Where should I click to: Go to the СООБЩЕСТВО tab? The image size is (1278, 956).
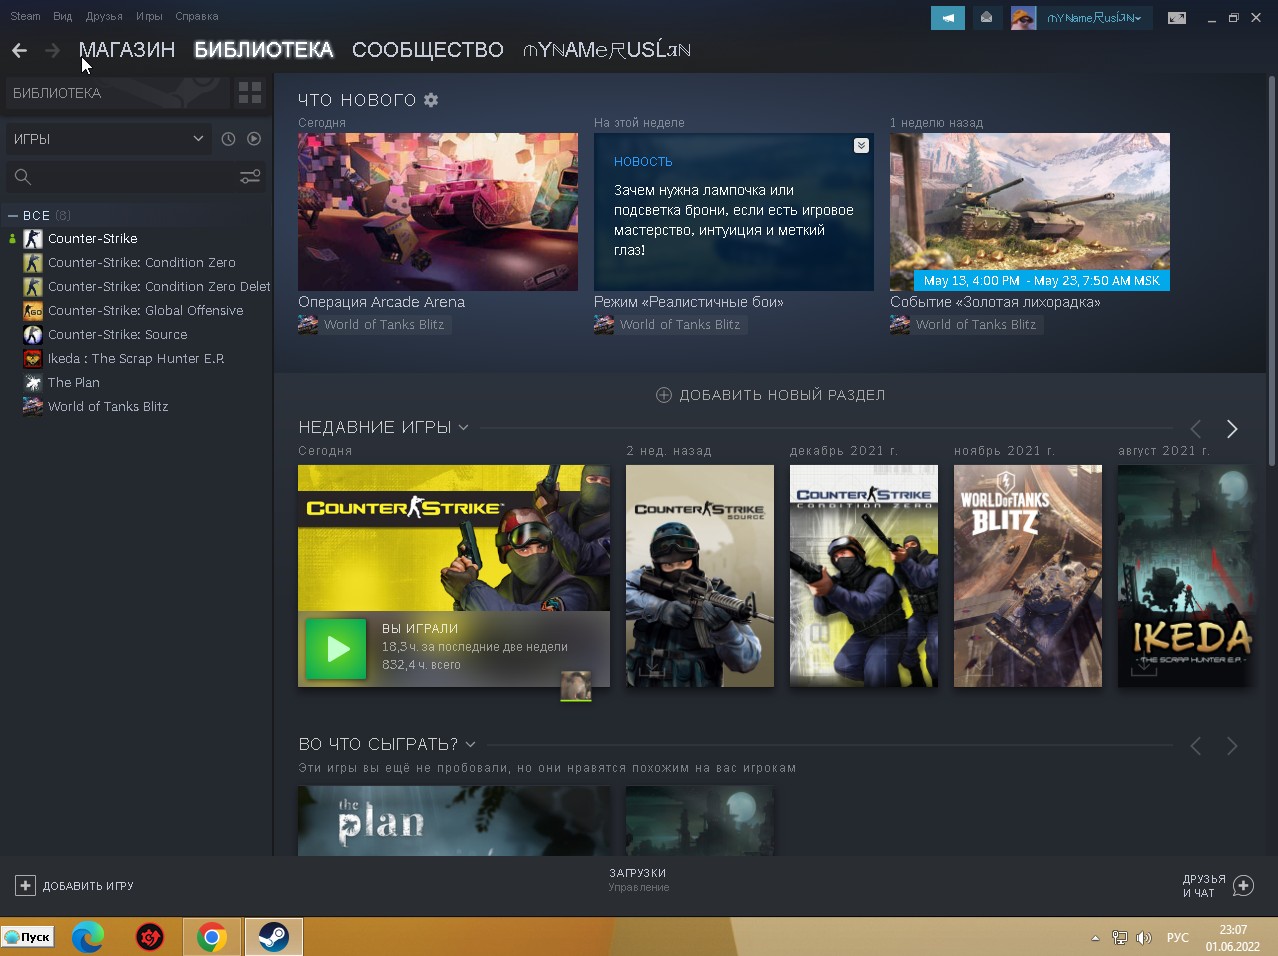tap(427, 50)
